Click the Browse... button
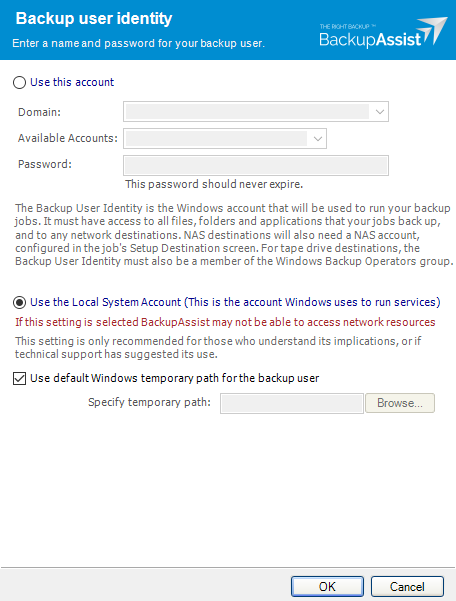 pyautogui.click(x=400, y=403)
